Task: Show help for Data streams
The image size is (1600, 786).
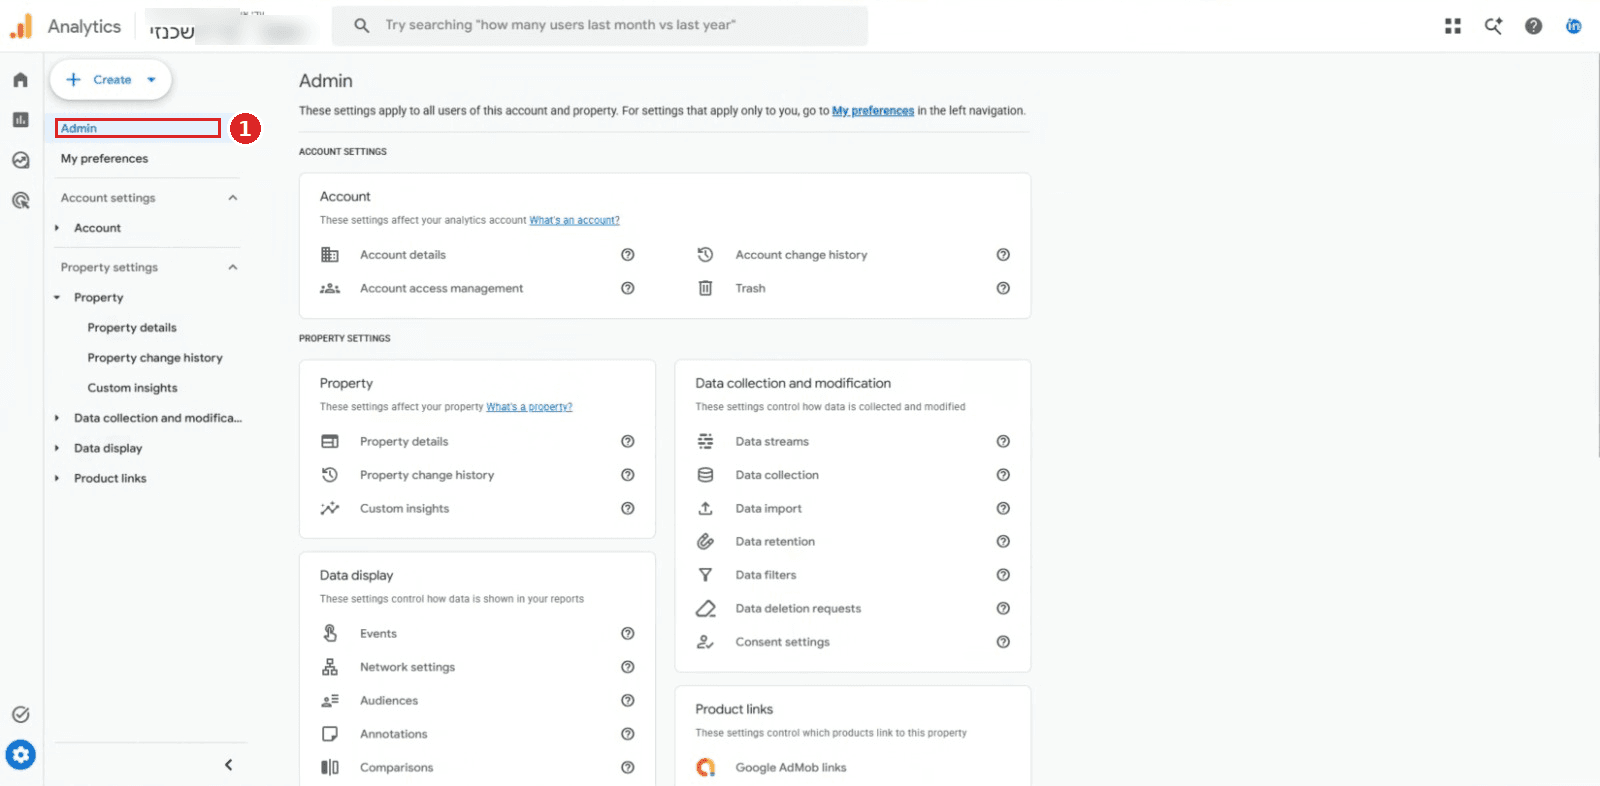Action: (x=1003, y=441)
